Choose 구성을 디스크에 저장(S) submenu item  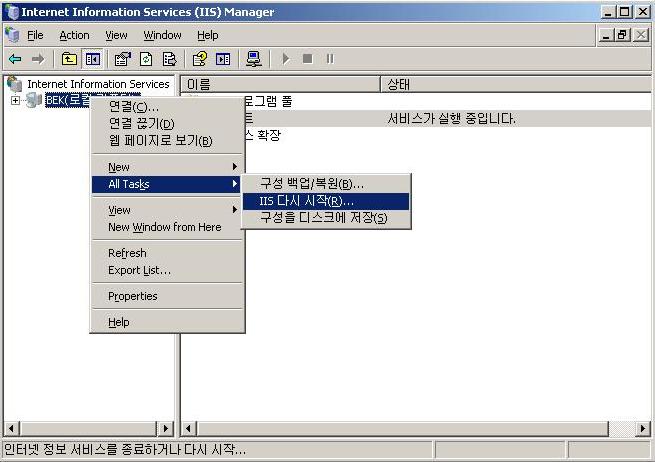326,218
